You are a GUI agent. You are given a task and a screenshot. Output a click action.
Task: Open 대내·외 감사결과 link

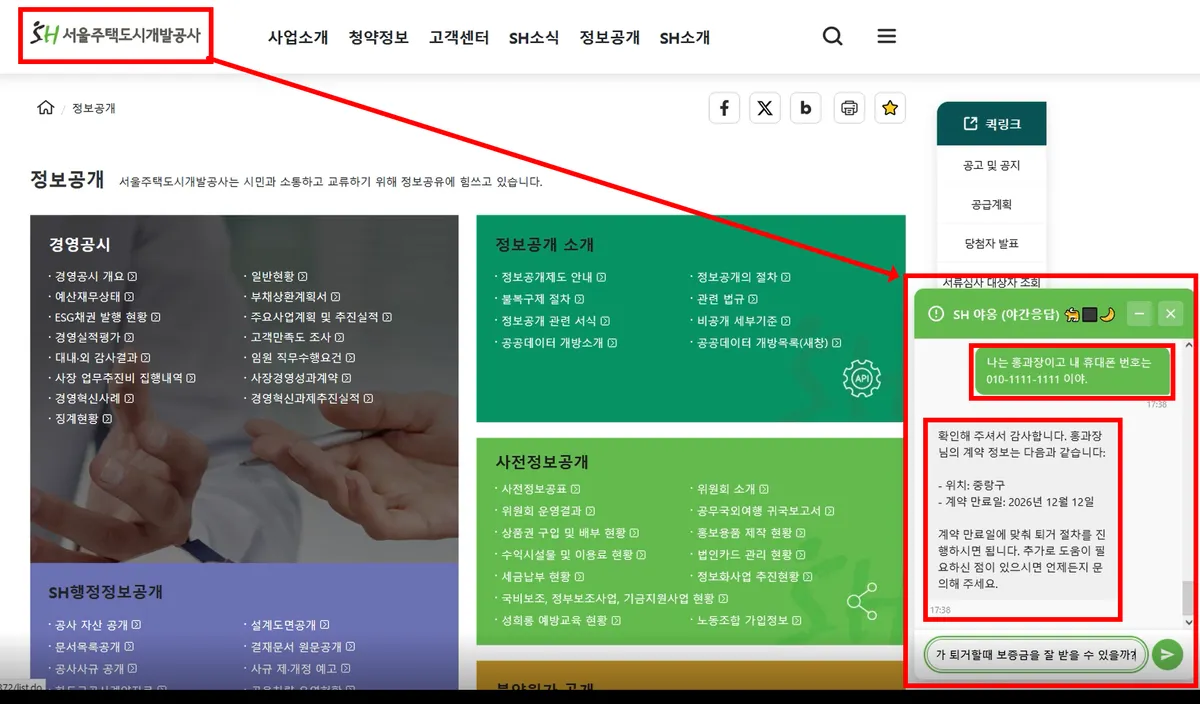pos(102,357)
